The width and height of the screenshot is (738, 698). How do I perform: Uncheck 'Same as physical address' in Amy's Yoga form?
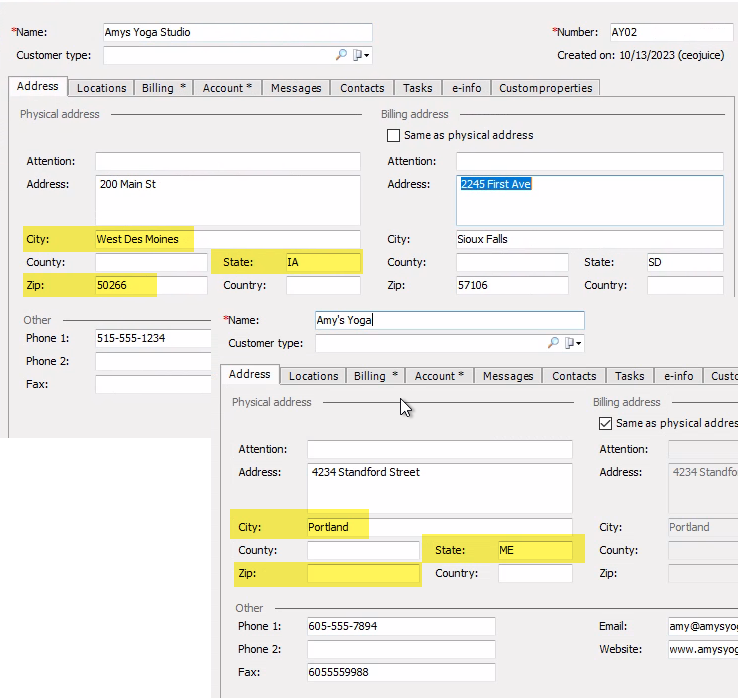[605, 423]
